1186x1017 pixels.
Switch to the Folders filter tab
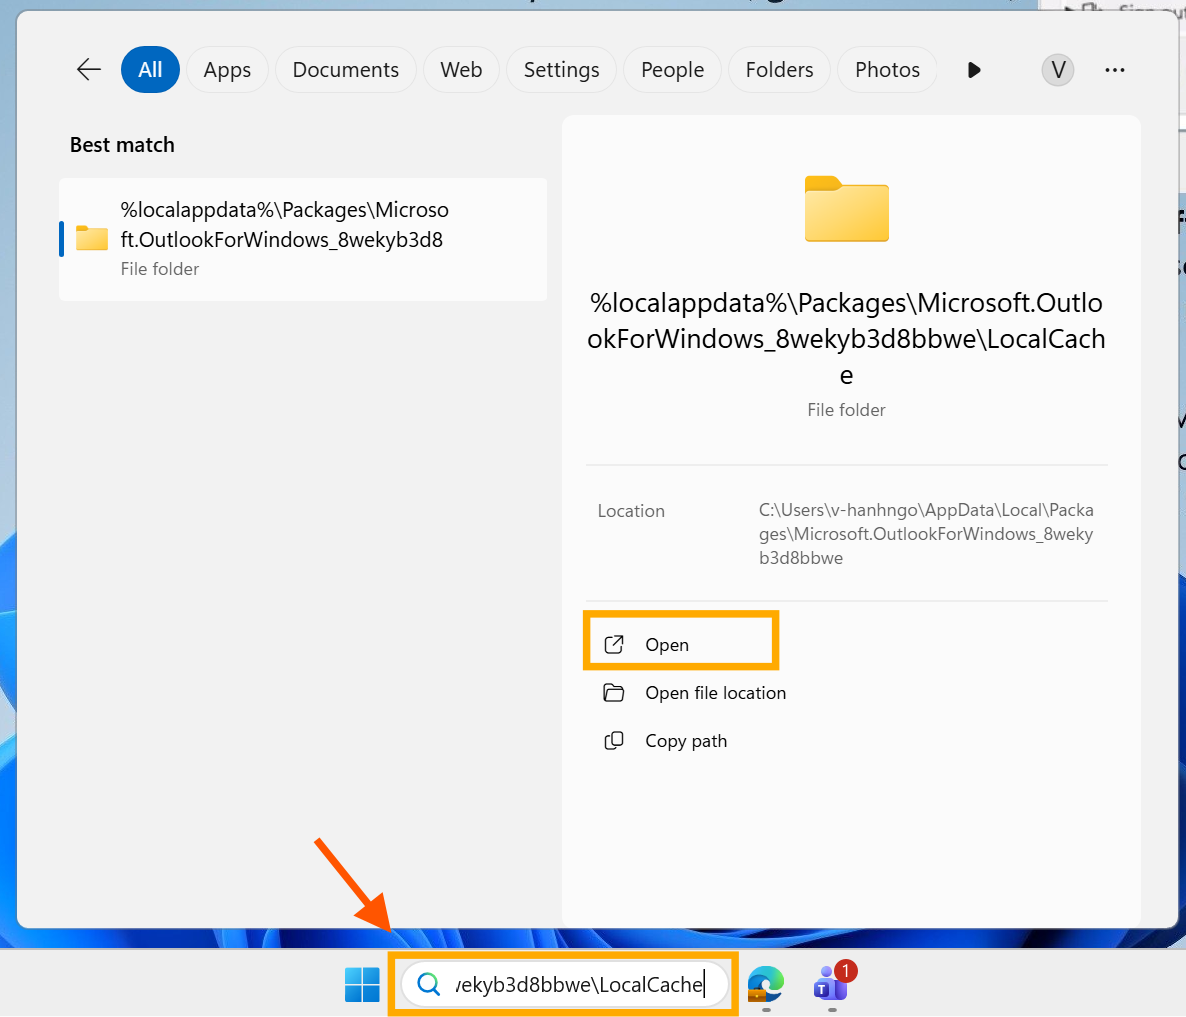pos(779,70)
